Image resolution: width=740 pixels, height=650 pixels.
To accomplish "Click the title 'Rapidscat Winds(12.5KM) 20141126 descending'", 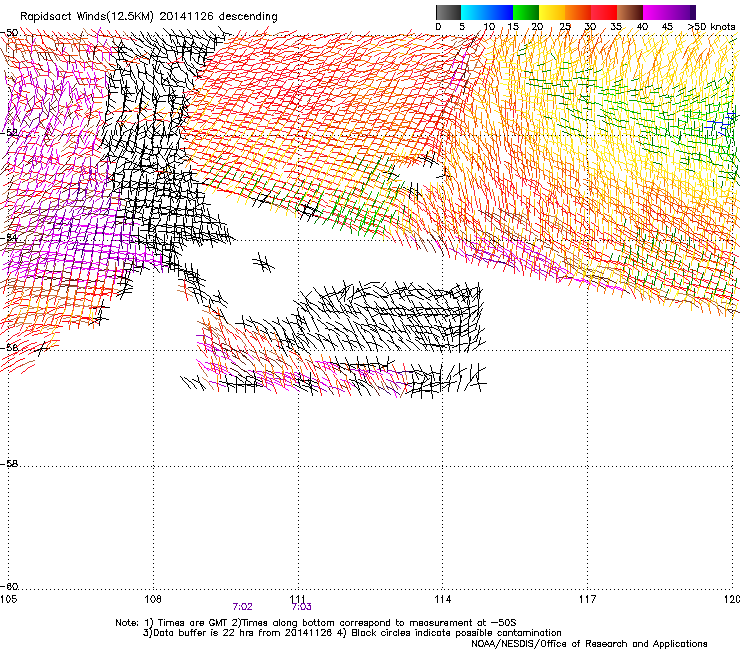I will [x=149, y=16].
